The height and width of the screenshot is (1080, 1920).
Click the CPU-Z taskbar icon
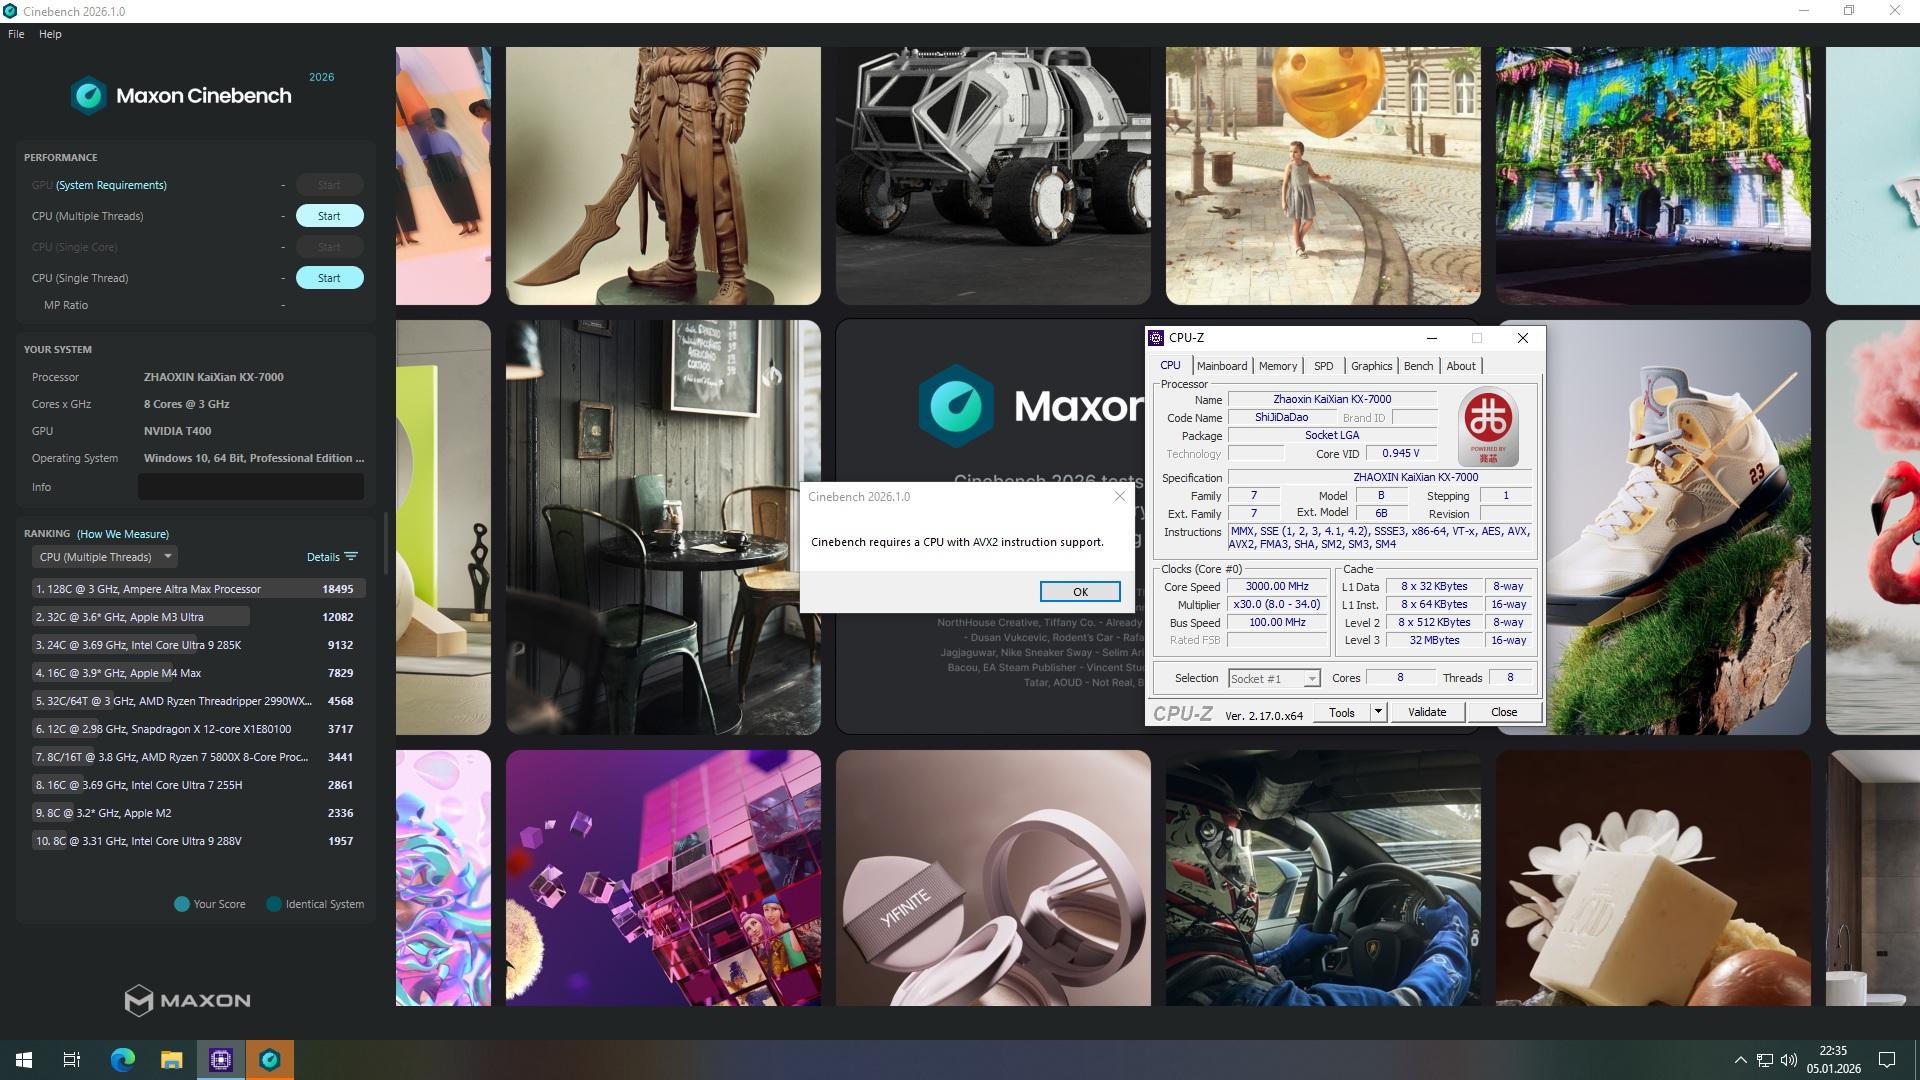pyautogui.click(x=221, y=1060)
